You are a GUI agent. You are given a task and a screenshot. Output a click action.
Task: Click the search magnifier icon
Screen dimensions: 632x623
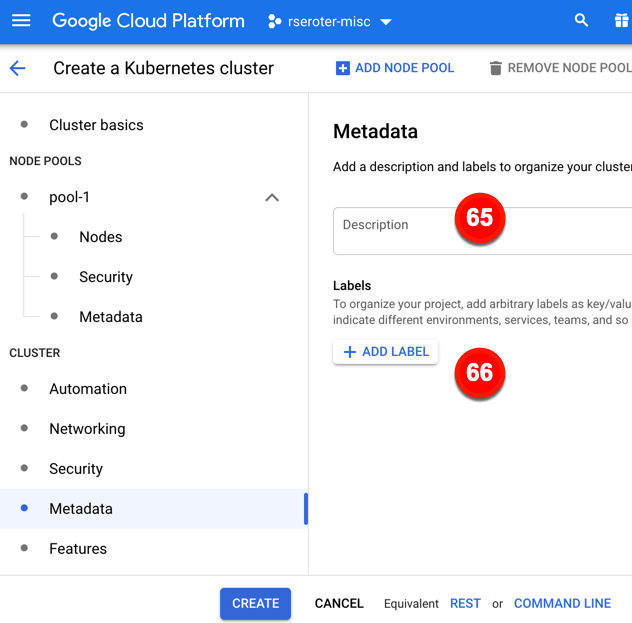(x=581, y=21)
